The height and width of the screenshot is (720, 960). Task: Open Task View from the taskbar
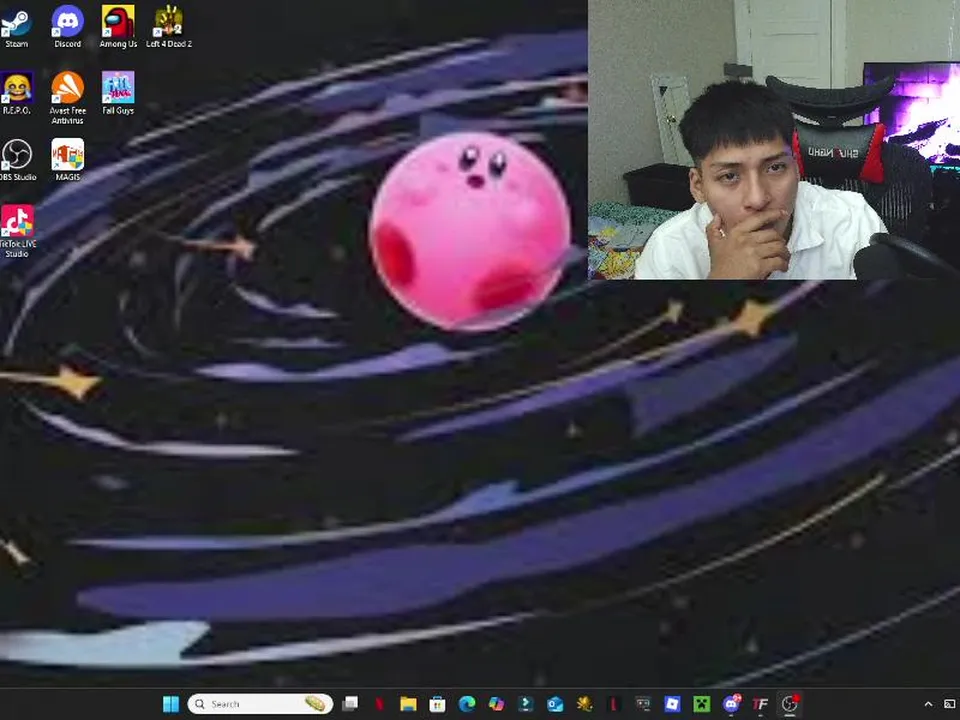point(350,704)
